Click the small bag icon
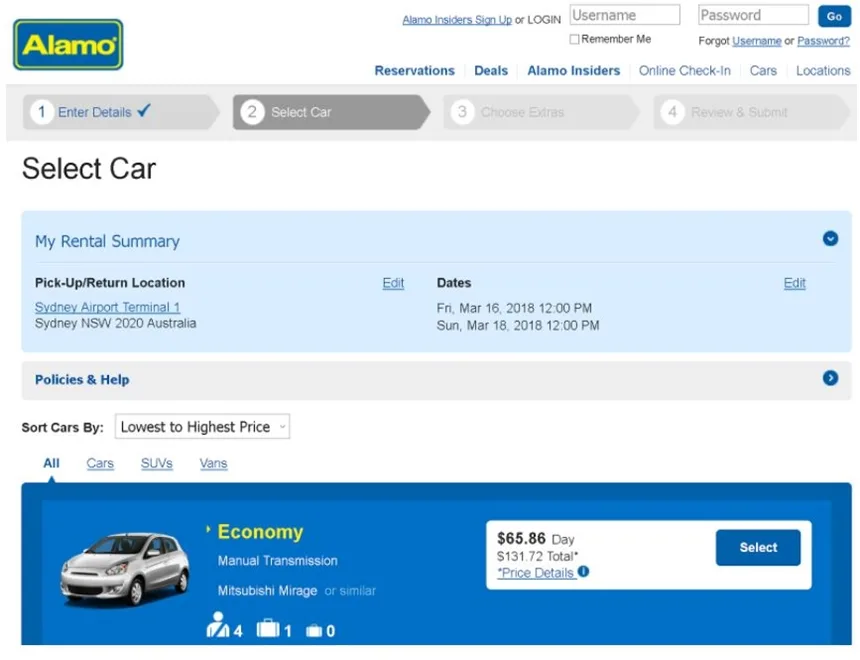860x660 pixels. pyautogui.click(x=313, y=630)
